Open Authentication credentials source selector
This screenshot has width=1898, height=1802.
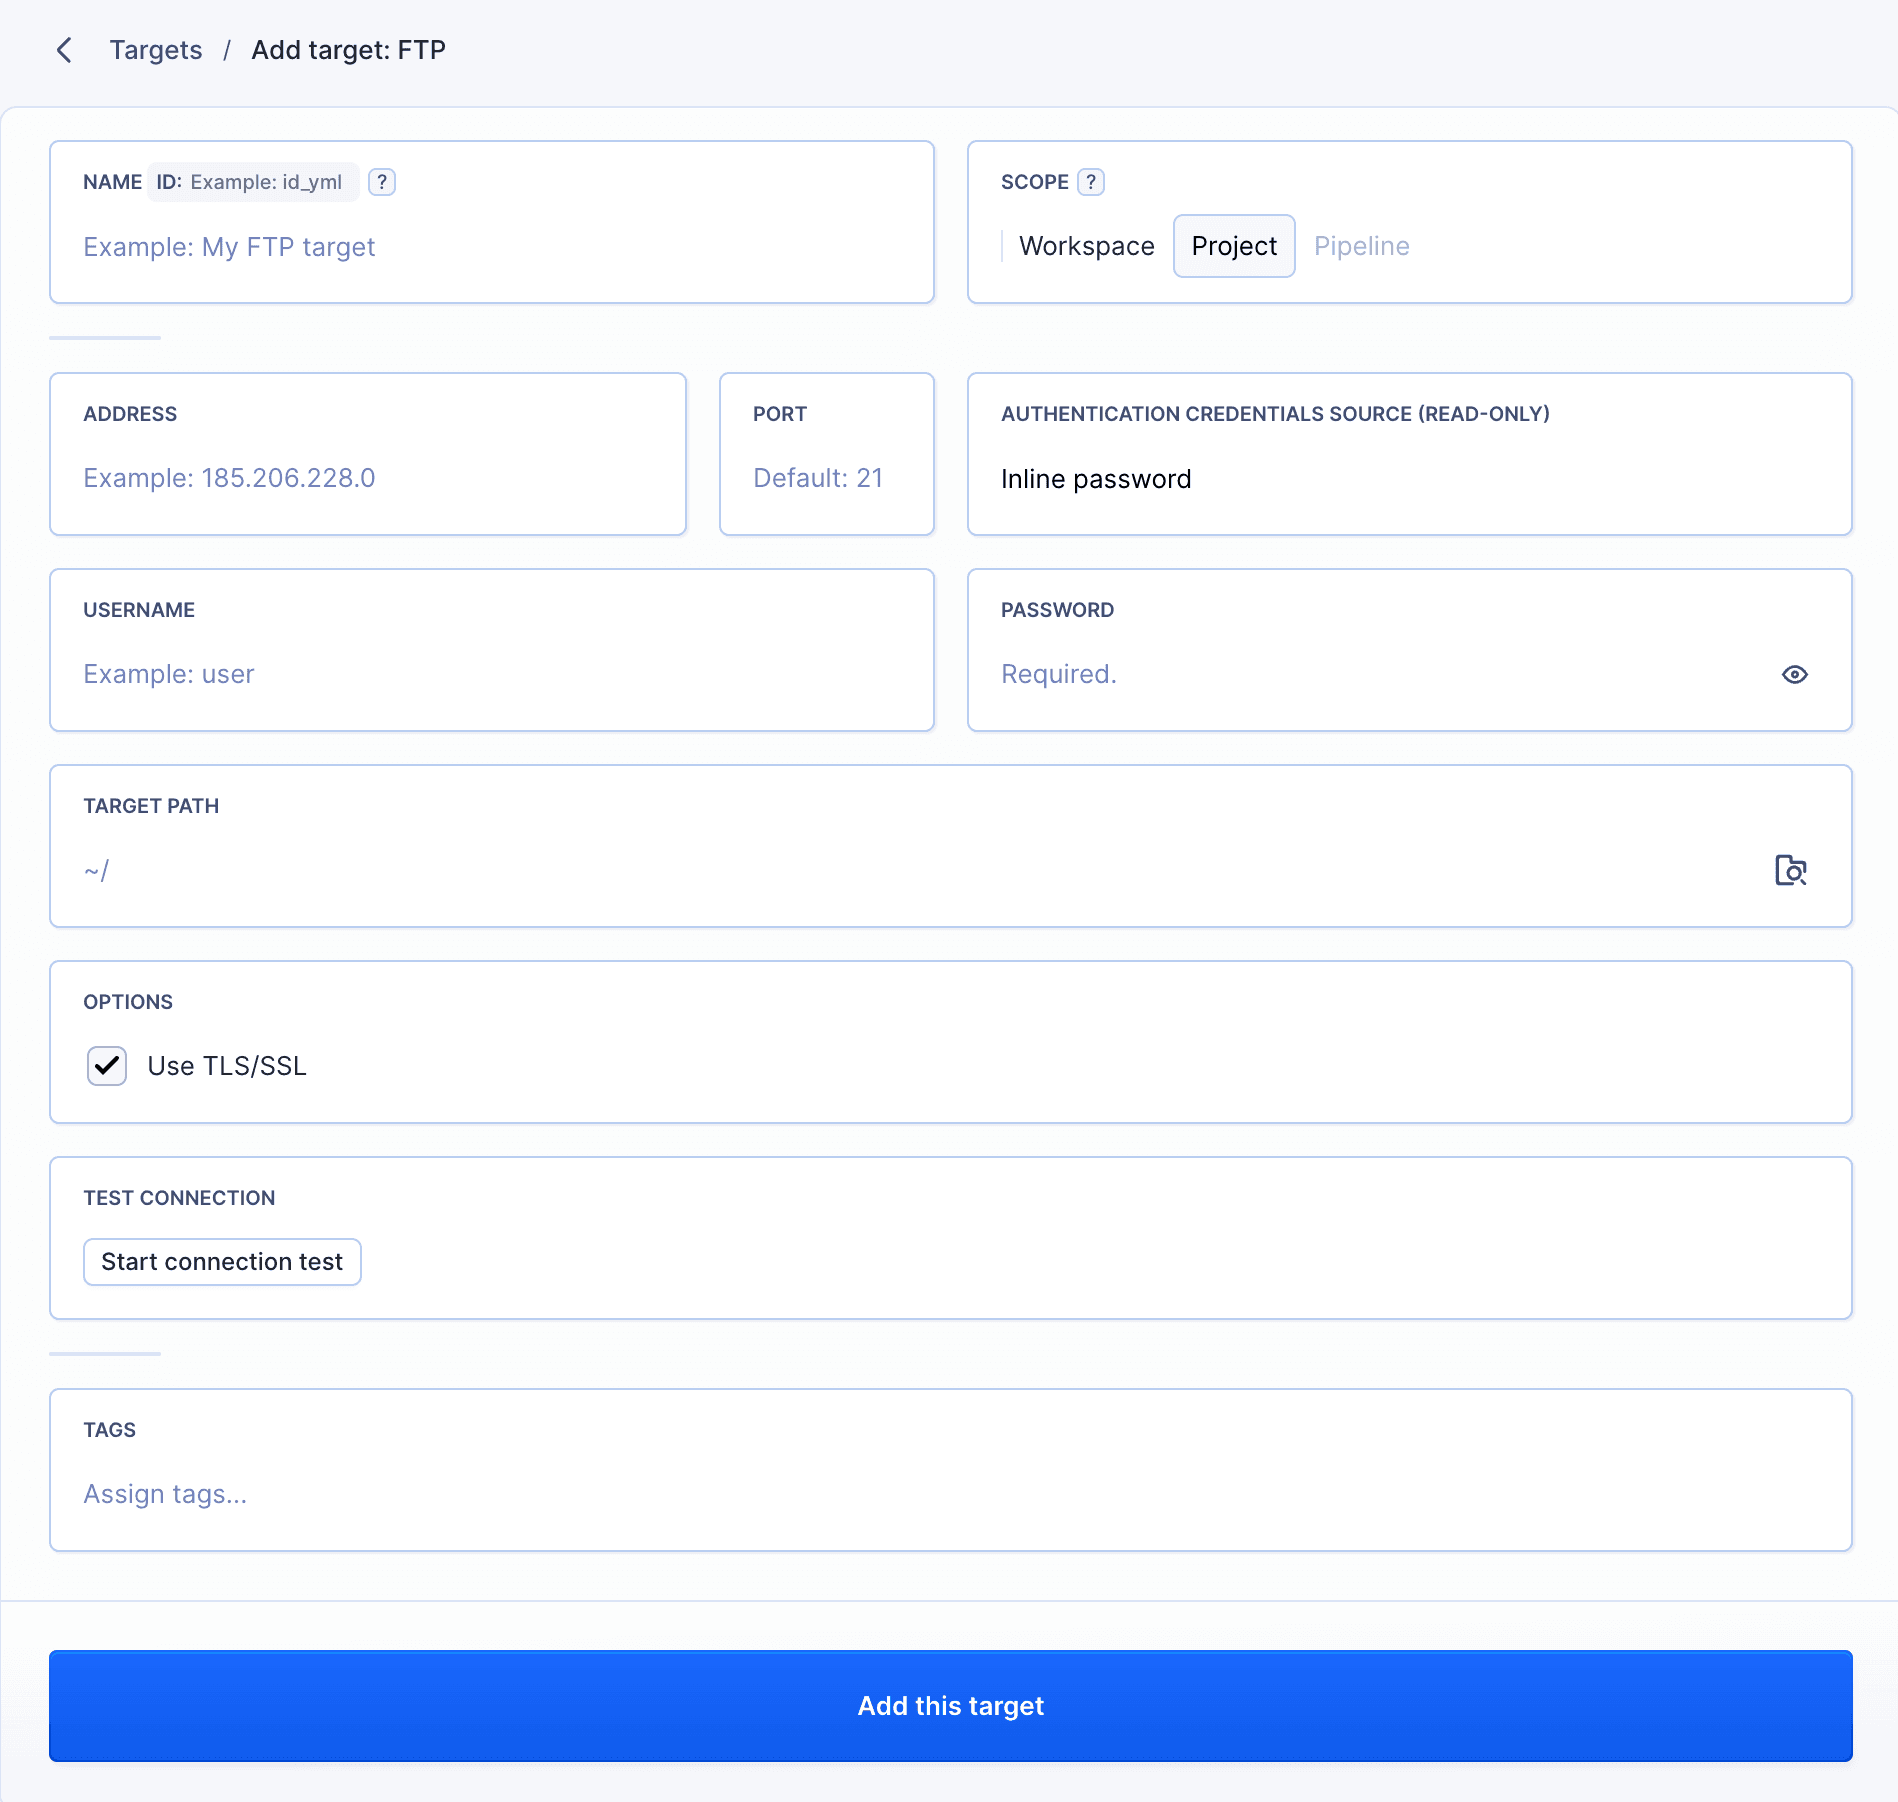coord(1409,479)
